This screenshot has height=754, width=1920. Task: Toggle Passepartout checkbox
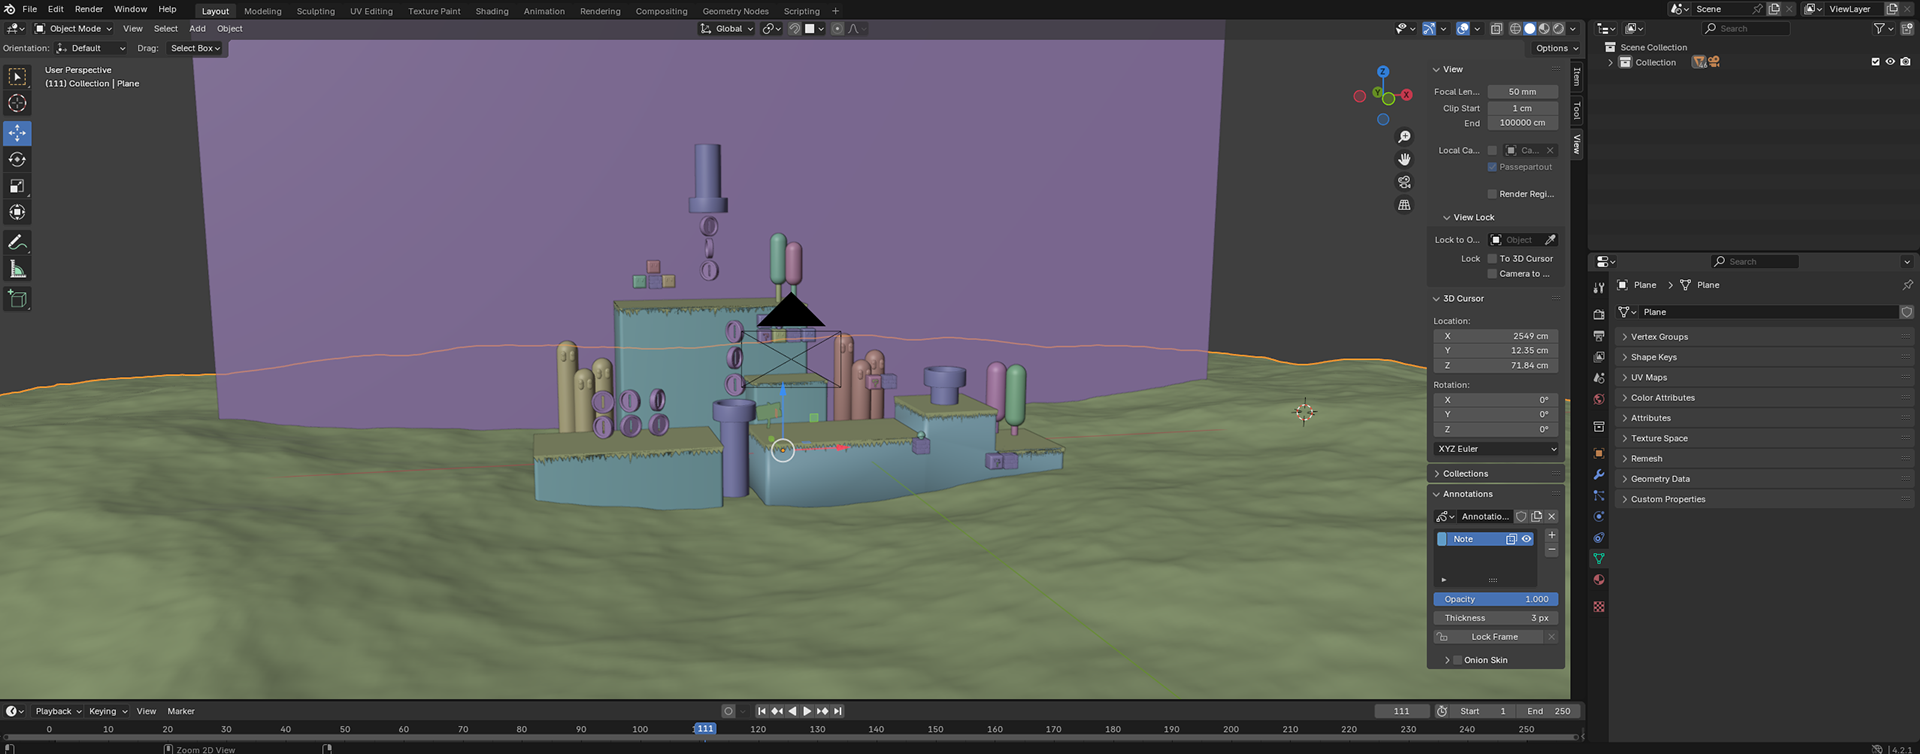point(1492,167)
